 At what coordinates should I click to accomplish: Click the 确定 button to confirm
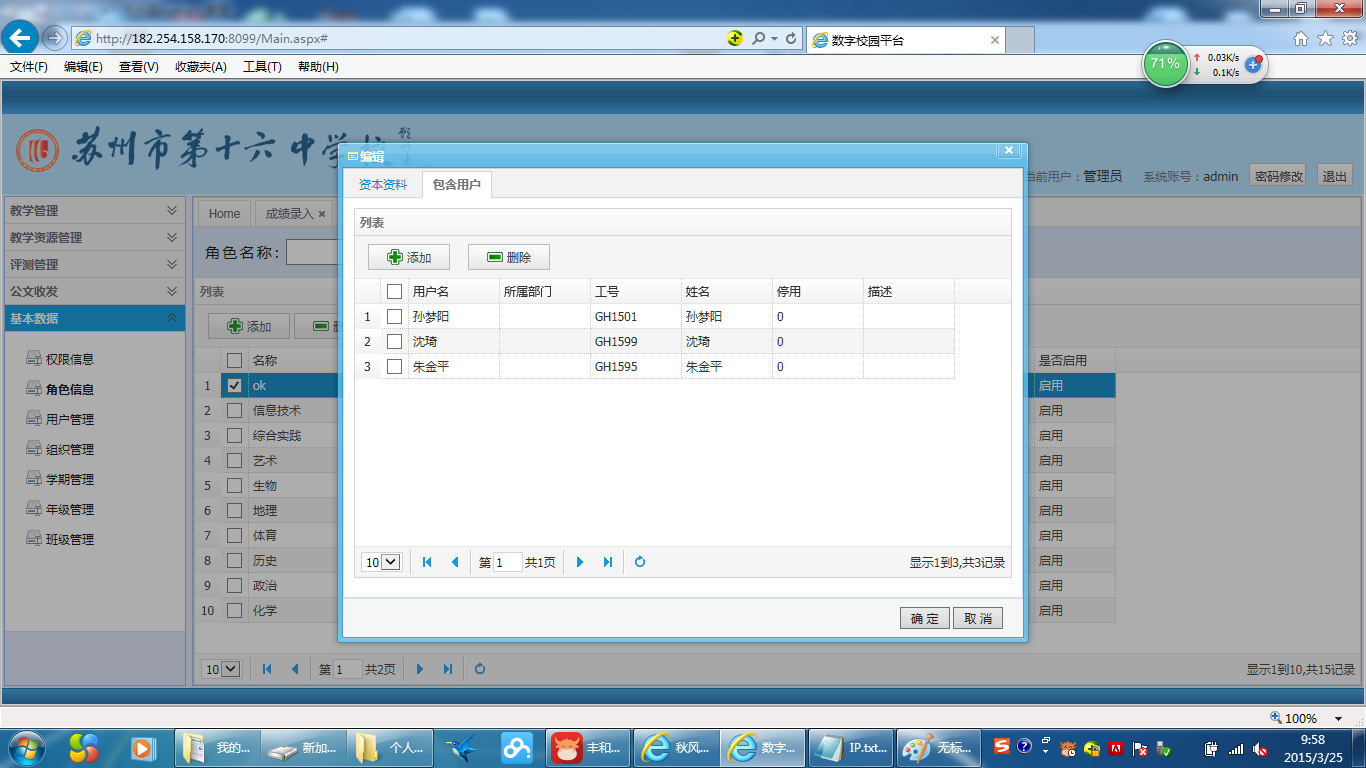tap(923, 617)
